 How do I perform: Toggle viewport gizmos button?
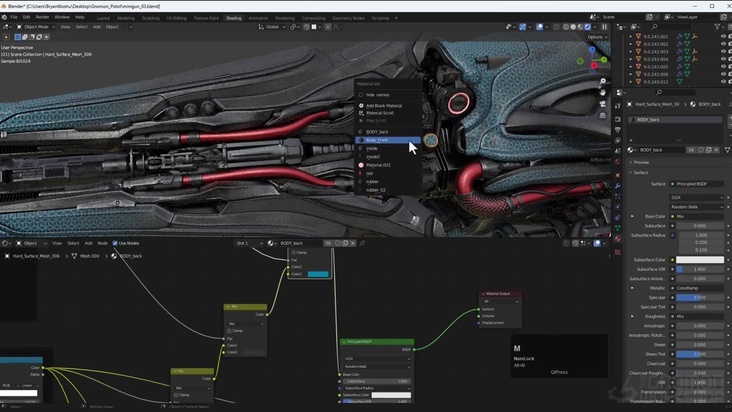(x=522, y=27)
